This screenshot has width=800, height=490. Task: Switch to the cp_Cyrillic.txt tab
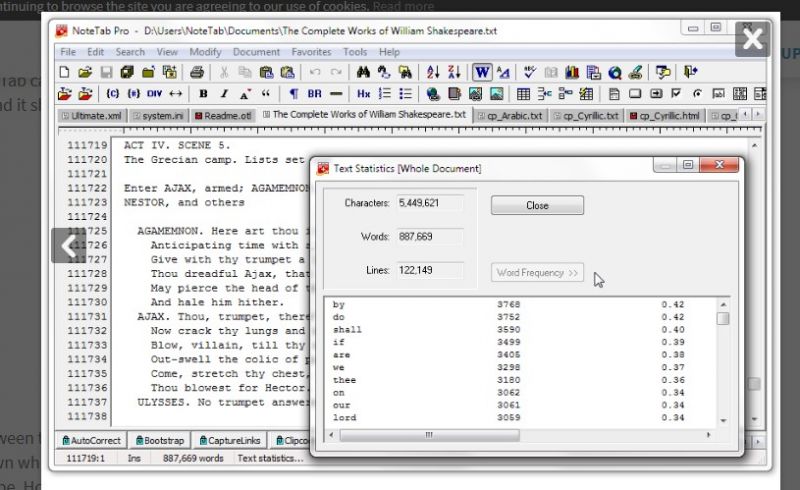coord(586,116)
